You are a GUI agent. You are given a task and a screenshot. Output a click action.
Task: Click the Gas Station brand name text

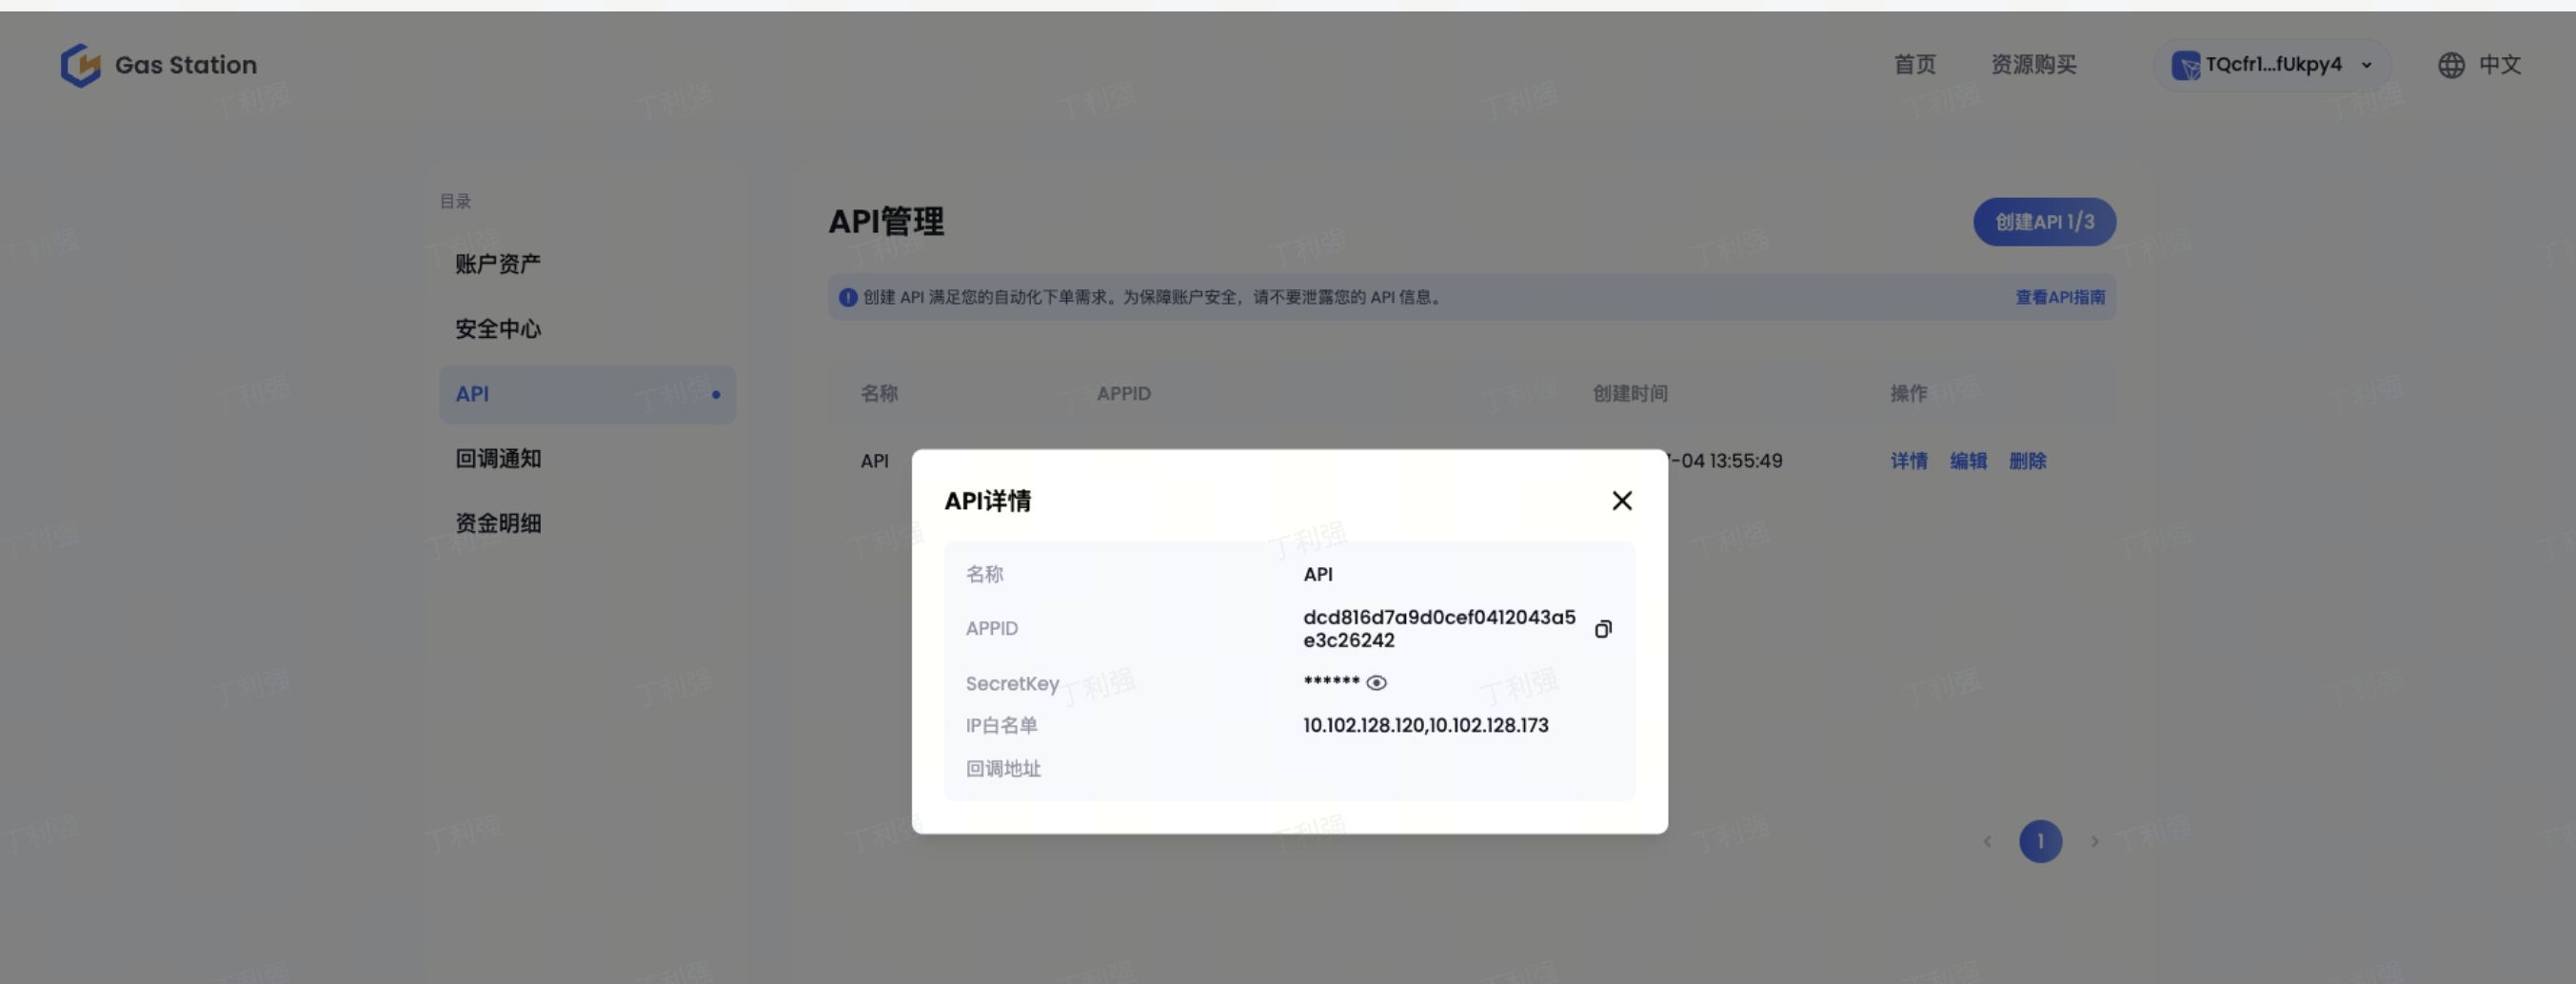(186, 65)
